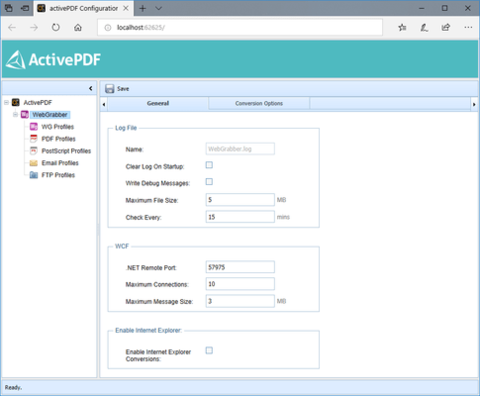This screenshot has width=480, height=396.
Task: Open the FTP Profiles folder icon
Action: tap(34, 175)
